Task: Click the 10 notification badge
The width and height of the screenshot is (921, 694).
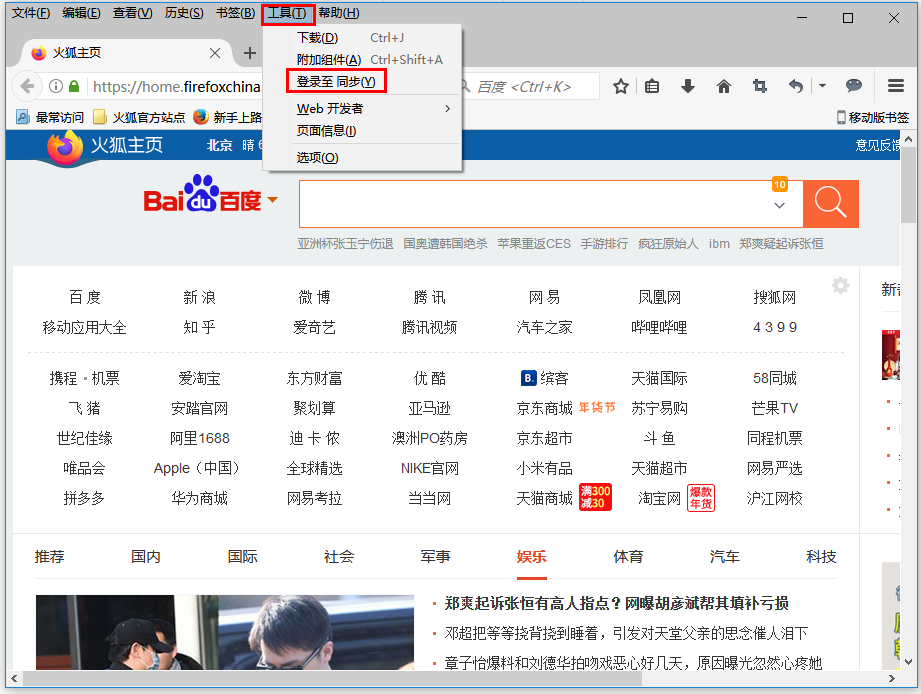Action: tap(779, 184)
